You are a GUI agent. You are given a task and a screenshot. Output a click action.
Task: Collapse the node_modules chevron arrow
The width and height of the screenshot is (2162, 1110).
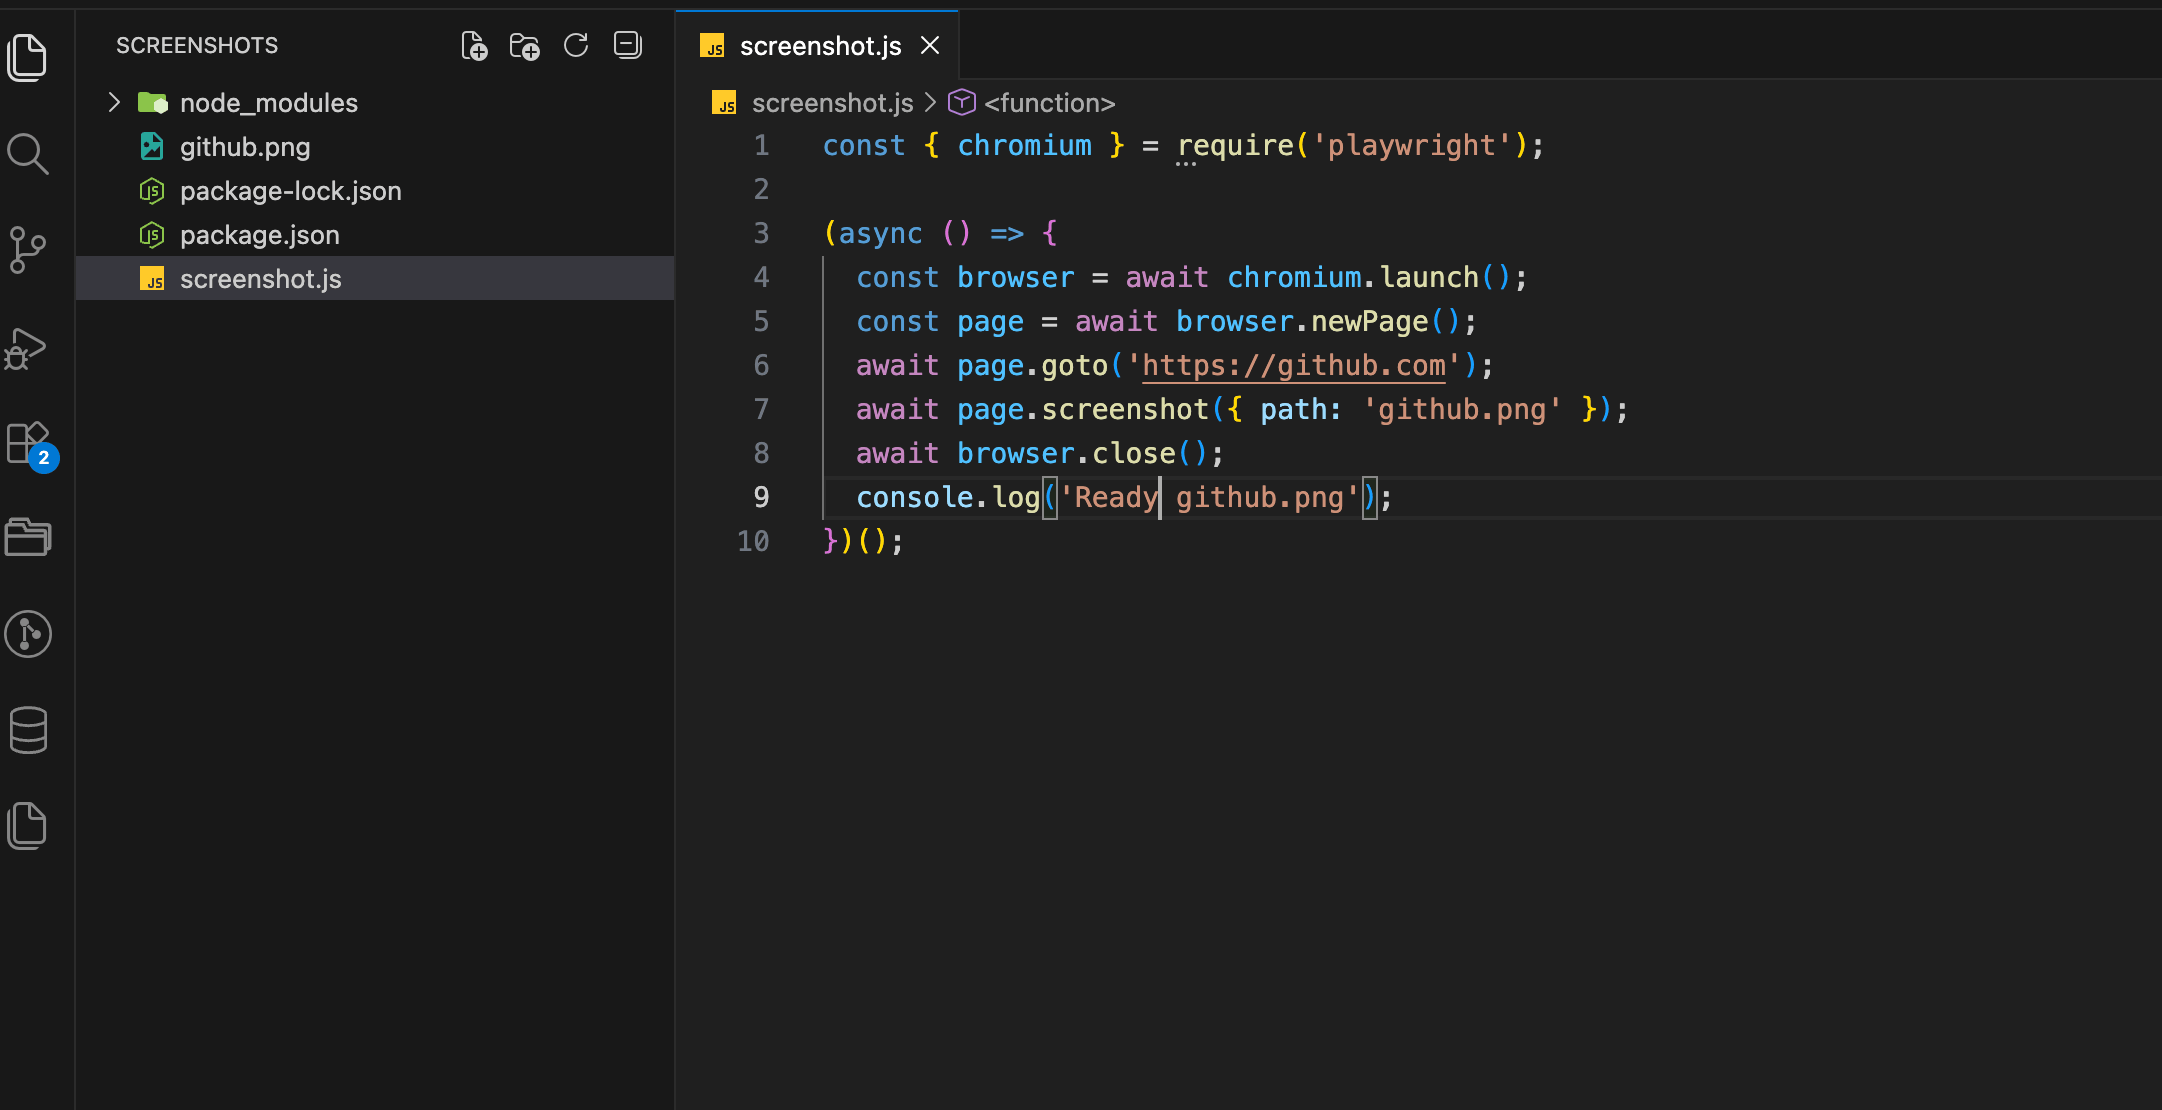pos(113,102)
